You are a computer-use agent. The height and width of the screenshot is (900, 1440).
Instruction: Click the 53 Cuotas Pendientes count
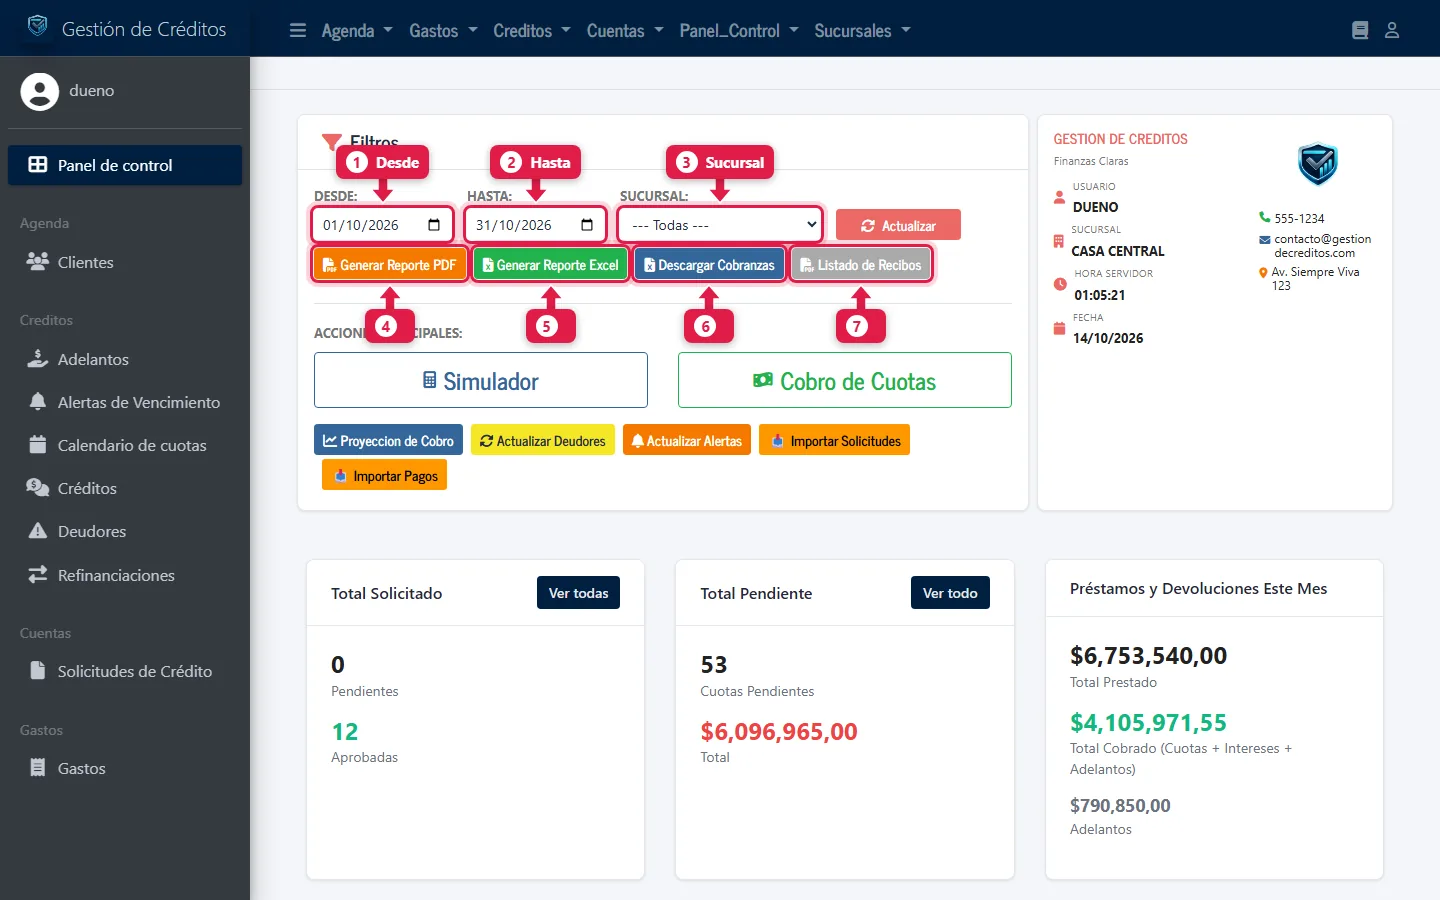tap(714, 665)
